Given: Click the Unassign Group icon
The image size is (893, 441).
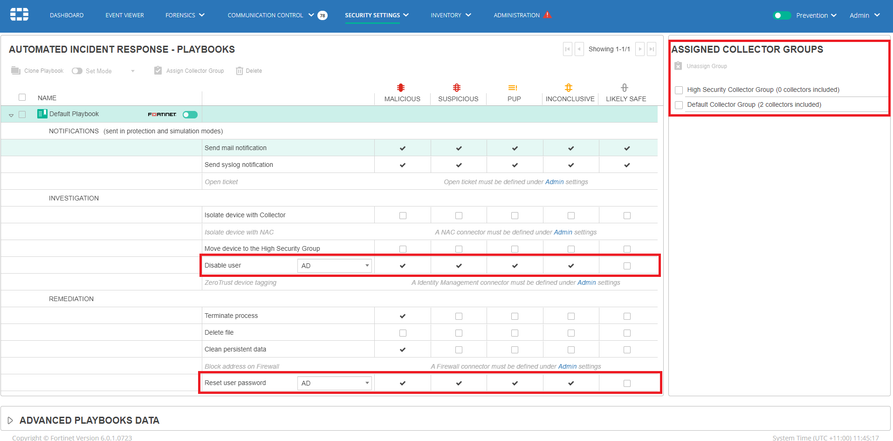Looking at the screenshot, I should 678,66.
